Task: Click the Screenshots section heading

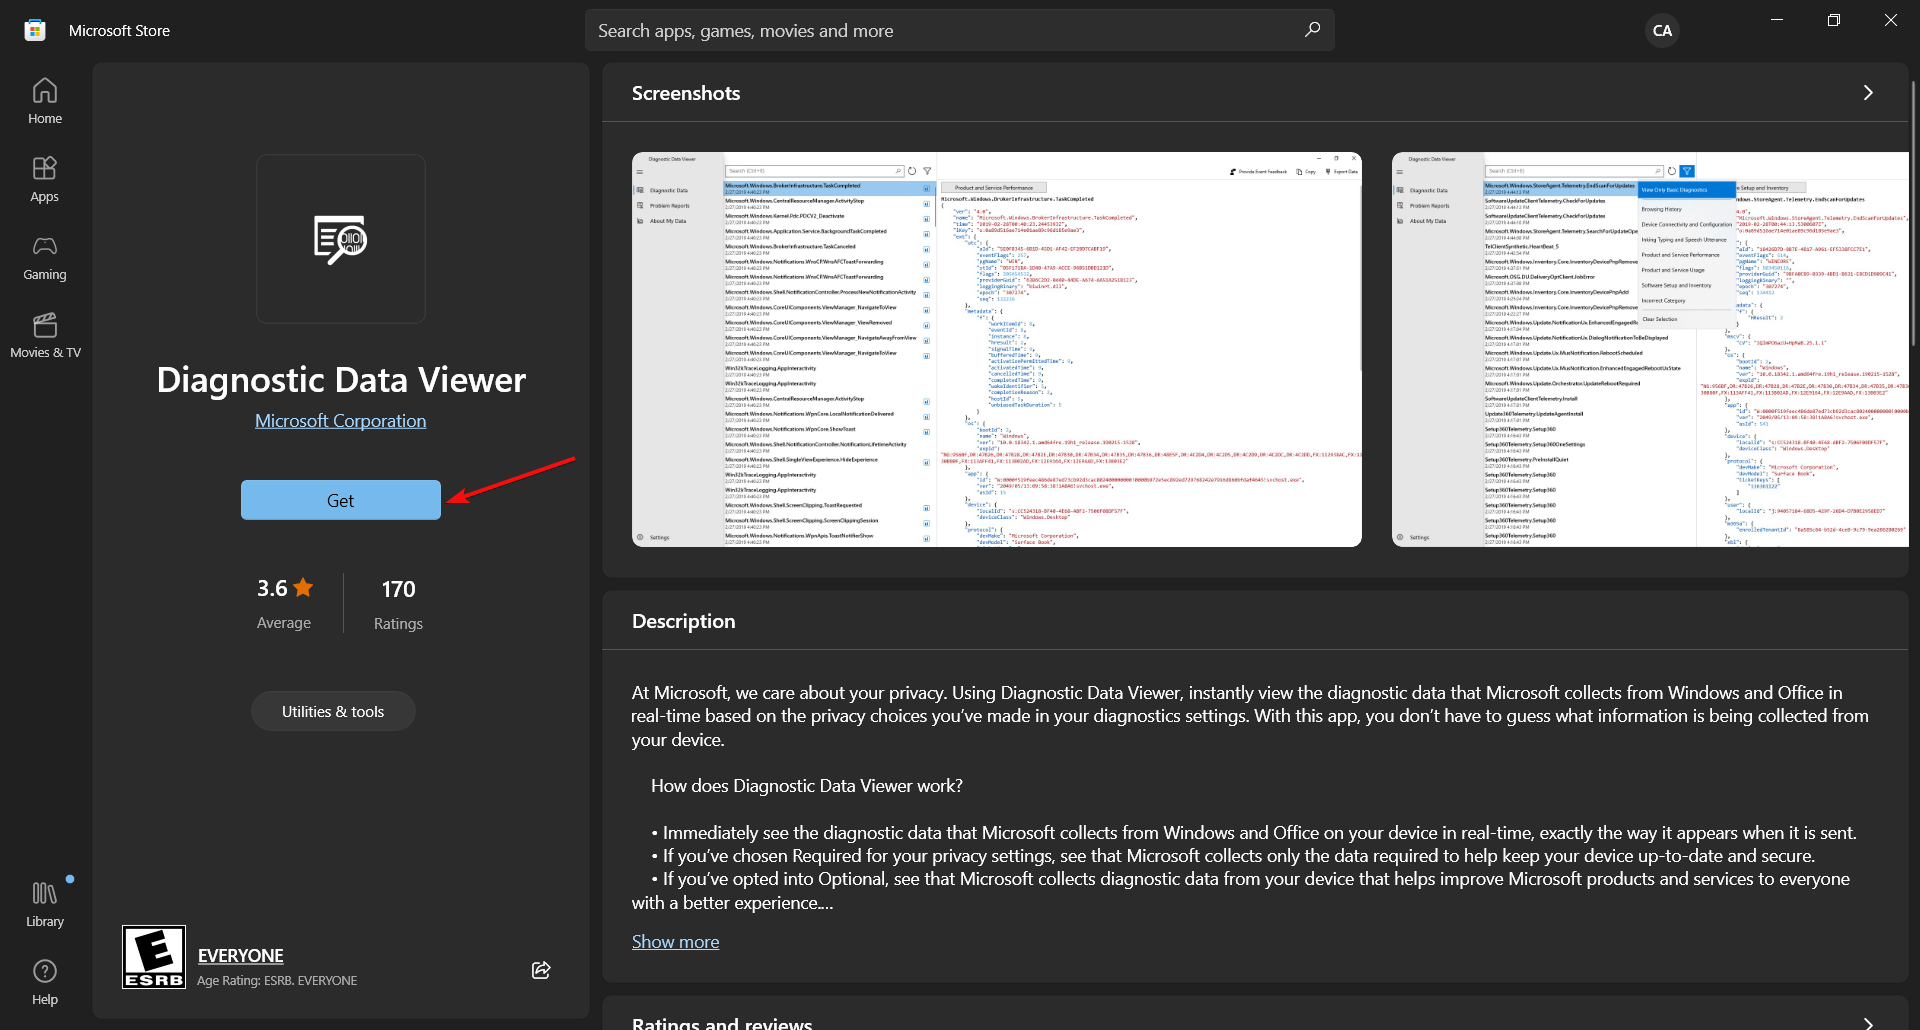Action: tap(686, 93)
